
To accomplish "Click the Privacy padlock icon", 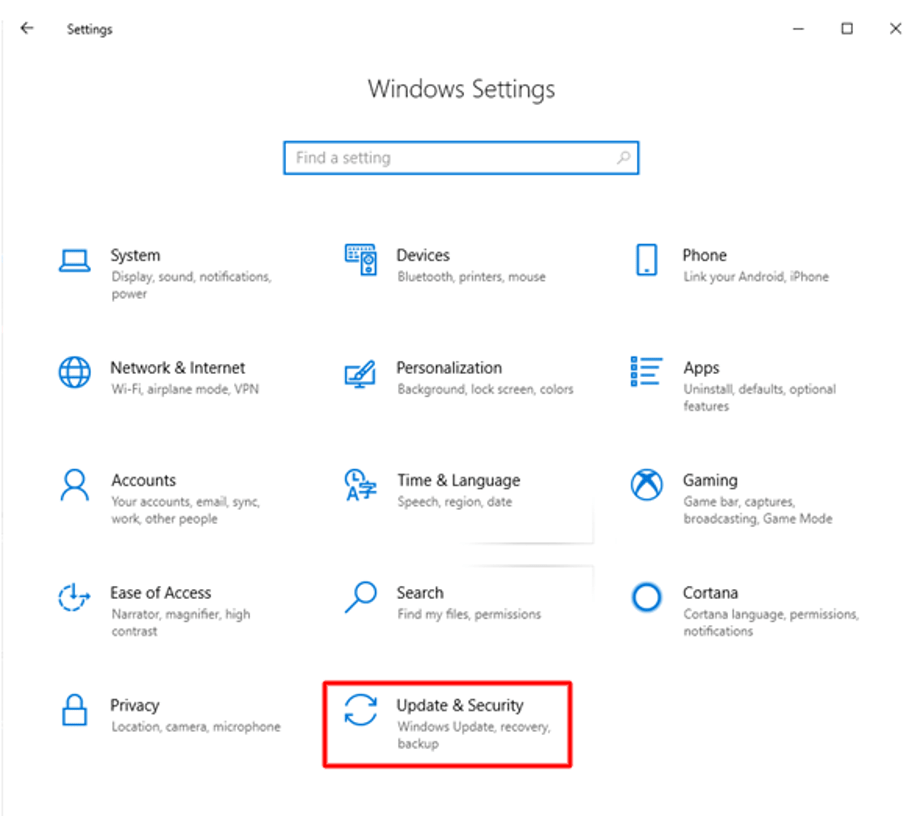I will coord(75,710).
